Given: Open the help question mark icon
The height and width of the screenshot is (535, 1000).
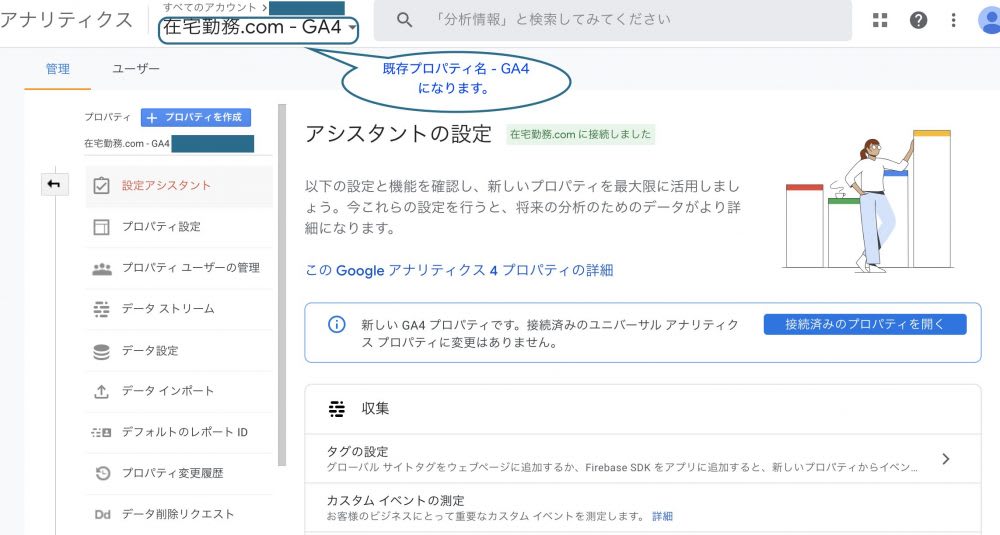Looking at the screenshot, I should point(918,20).
